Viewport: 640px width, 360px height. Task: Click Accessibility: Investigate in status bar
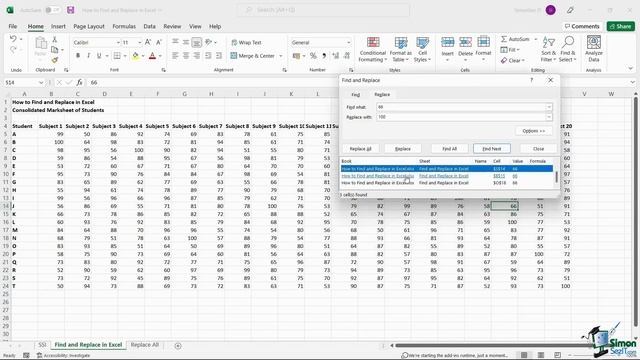pos(63,356)
